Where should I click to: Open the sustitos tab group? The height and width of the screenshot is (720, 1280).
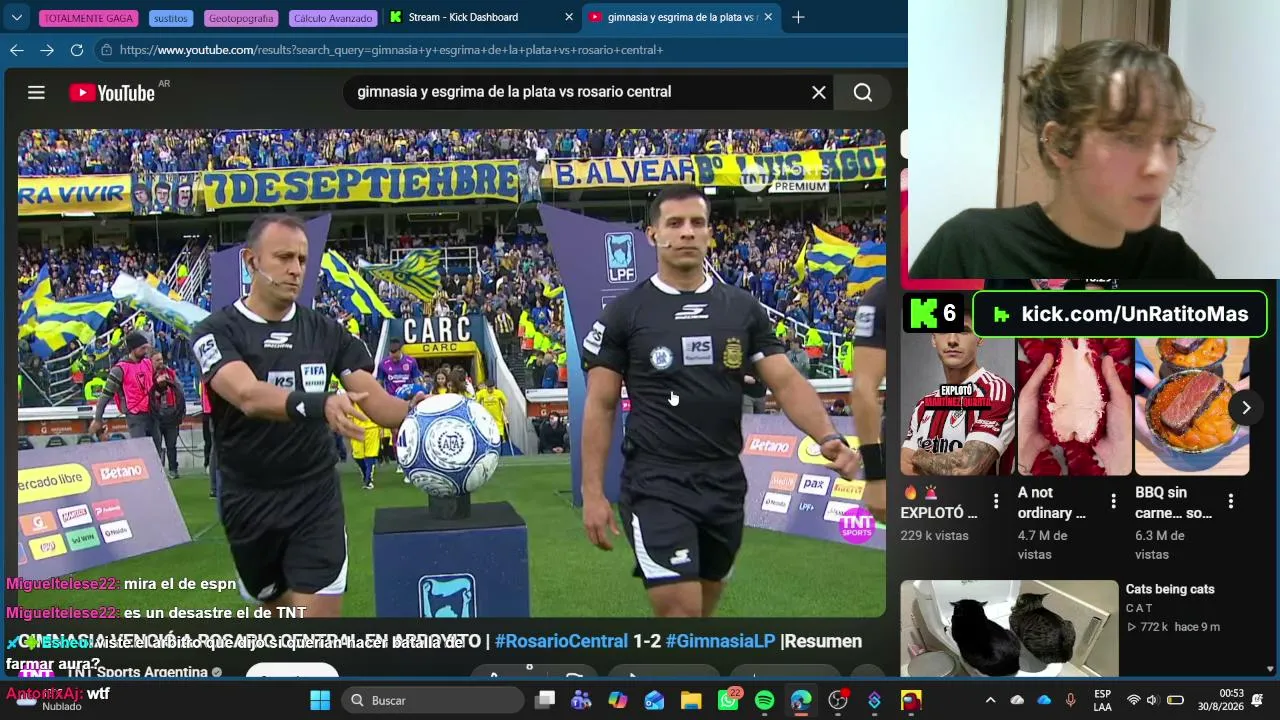pos(171,18)
